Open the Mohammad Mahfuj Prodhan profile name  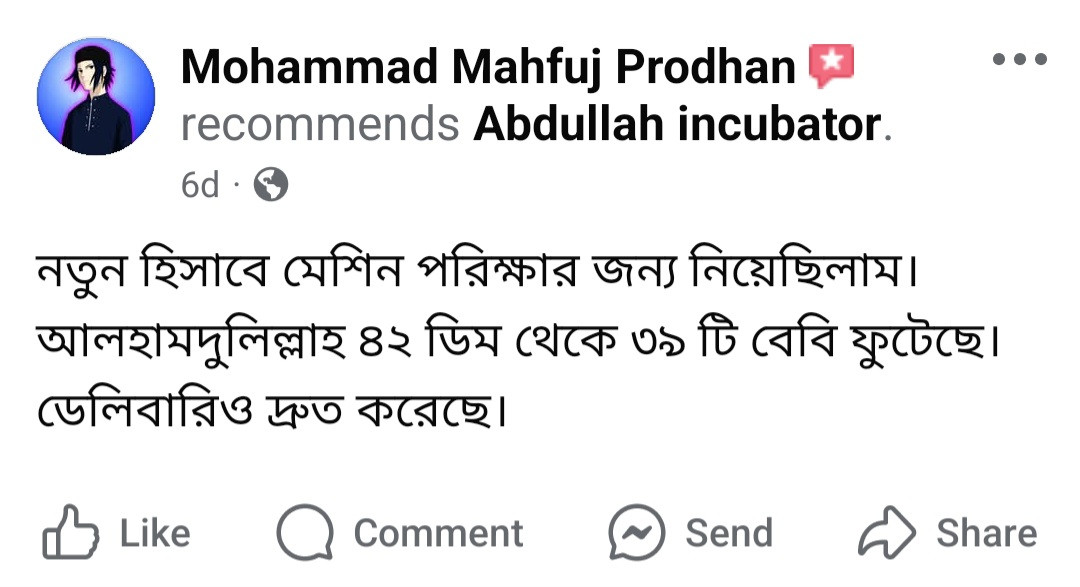[x=488, y=68]
